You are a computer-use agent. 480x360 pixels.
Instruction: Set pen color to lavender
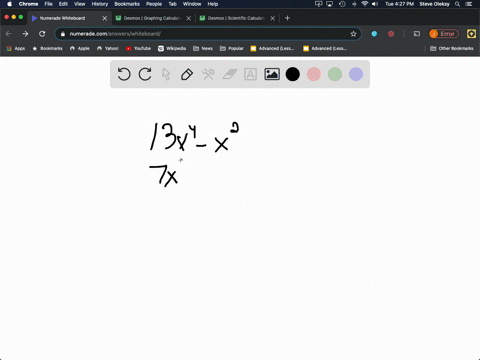356,74
